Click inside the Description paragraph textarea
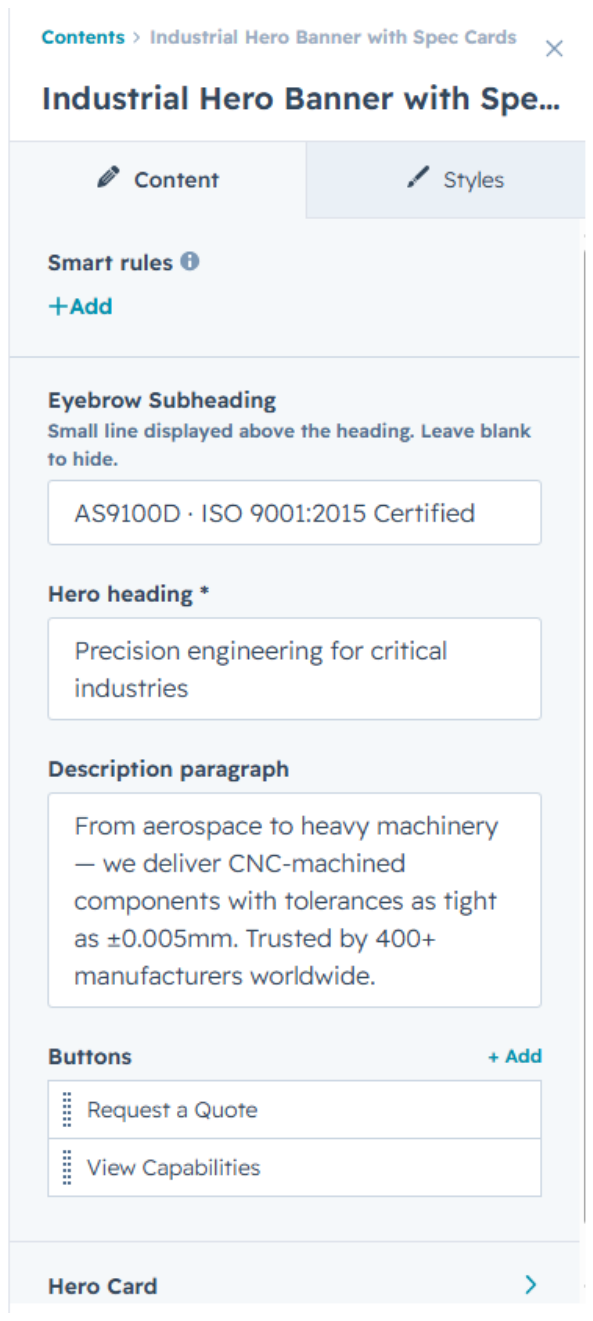The width and height of the screenshot is (593, 1321). [295, 900]
